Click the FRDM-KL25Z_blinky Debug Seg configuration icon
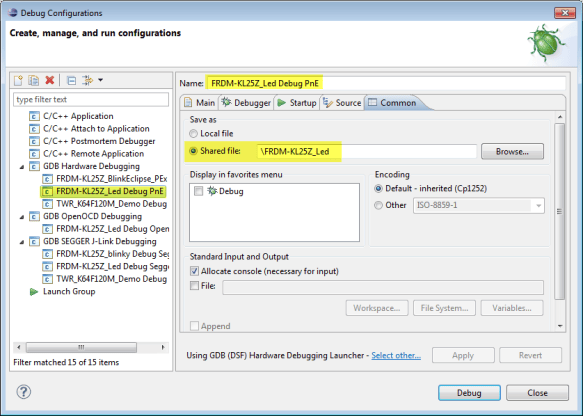The height and width of the screenshot is (416, 583). click(x=47, y=254)
